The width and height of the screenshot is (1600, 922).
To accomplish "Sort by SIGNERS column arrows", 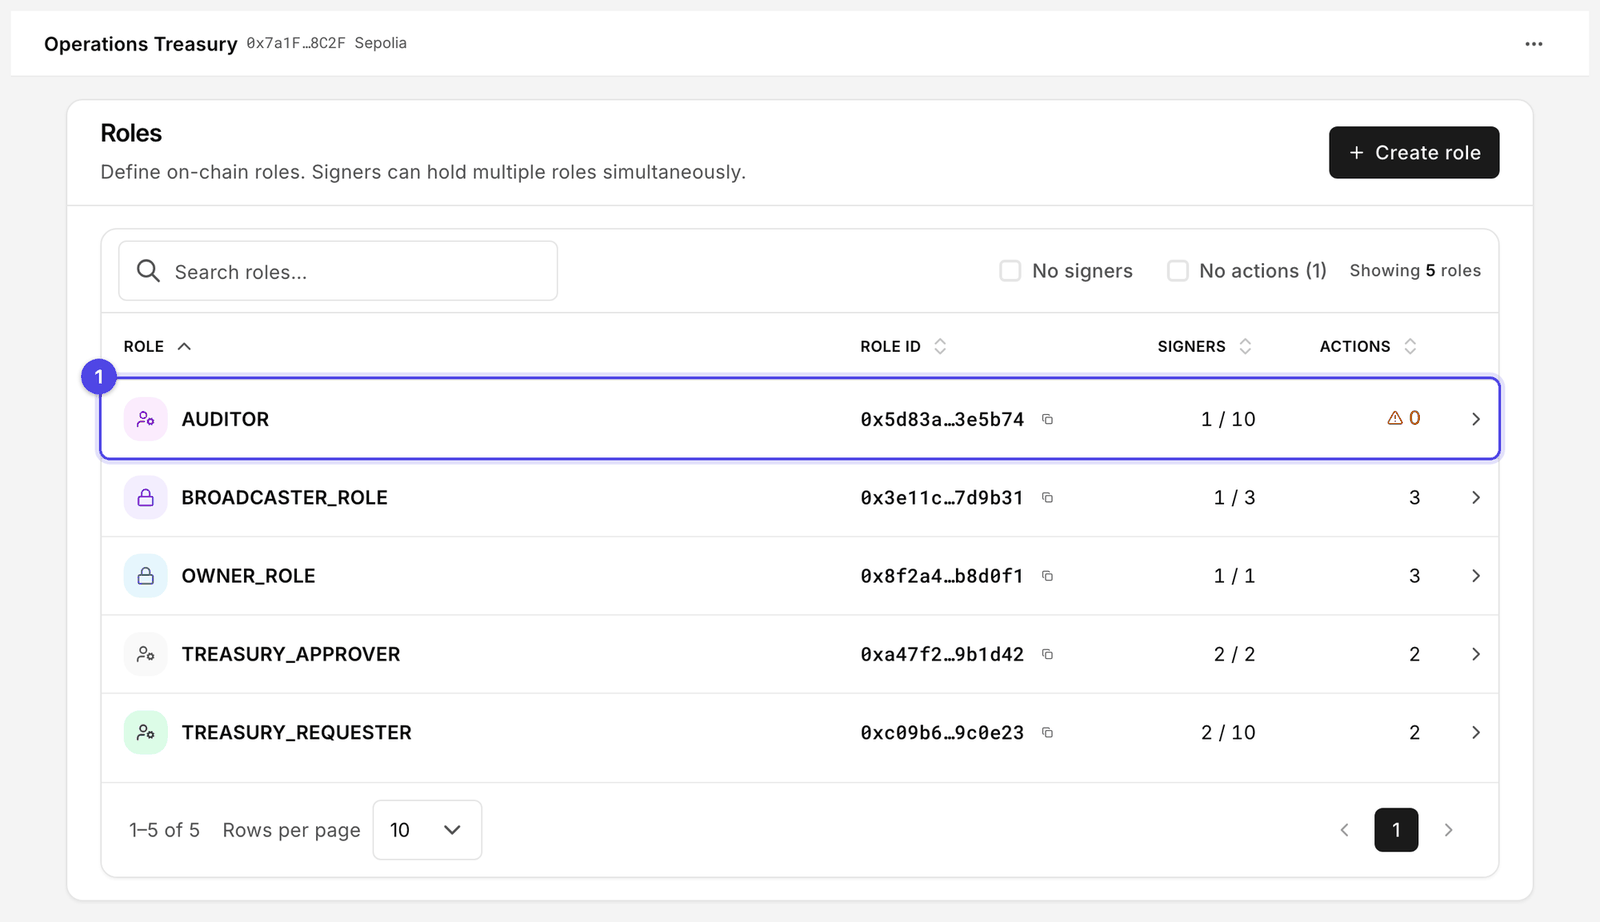I will [x=1245, y=346].
